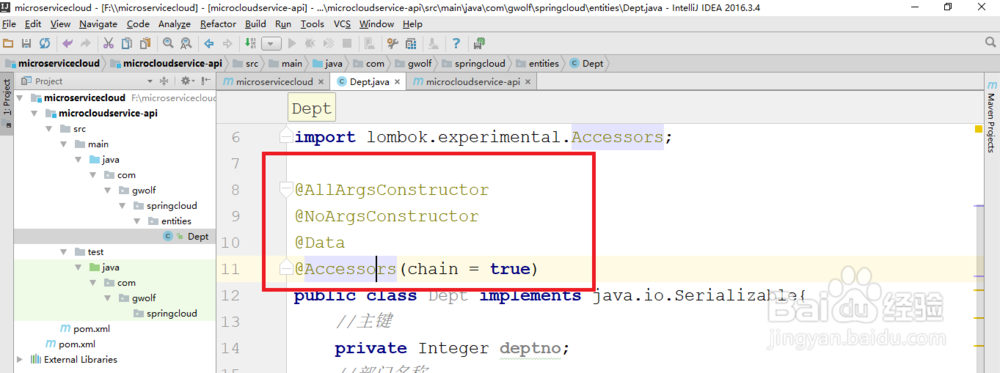
Task: Click the Cut scissors icon
Action: (108, 43)
